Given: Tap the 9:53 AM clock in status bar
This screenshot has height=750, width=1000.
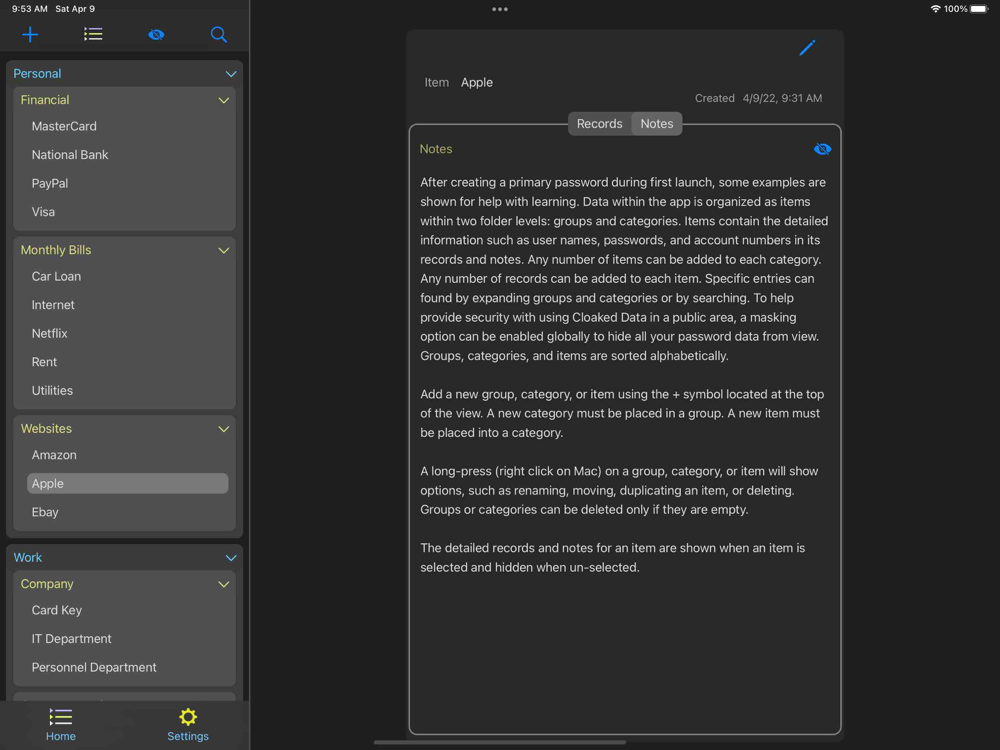Looking at the screenshot, I should [x=29, y=9].
